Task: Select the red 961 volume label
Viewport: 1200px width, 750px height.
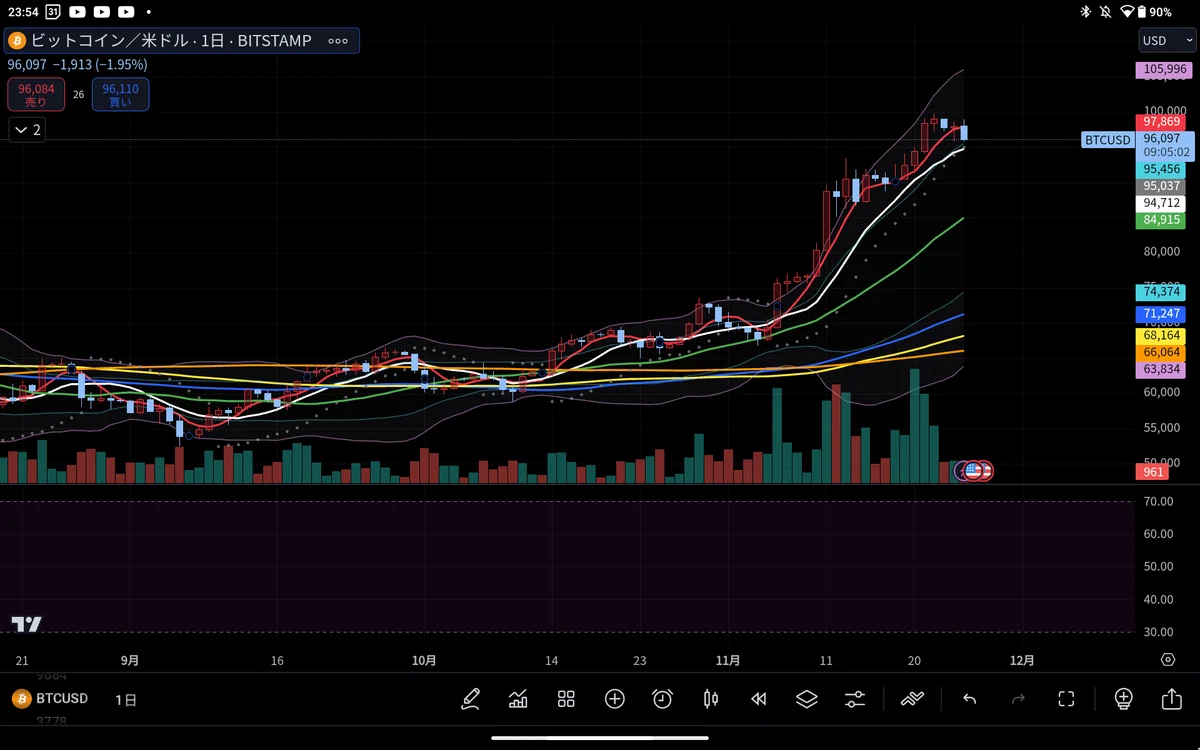Action: (x=1153, y=472)
